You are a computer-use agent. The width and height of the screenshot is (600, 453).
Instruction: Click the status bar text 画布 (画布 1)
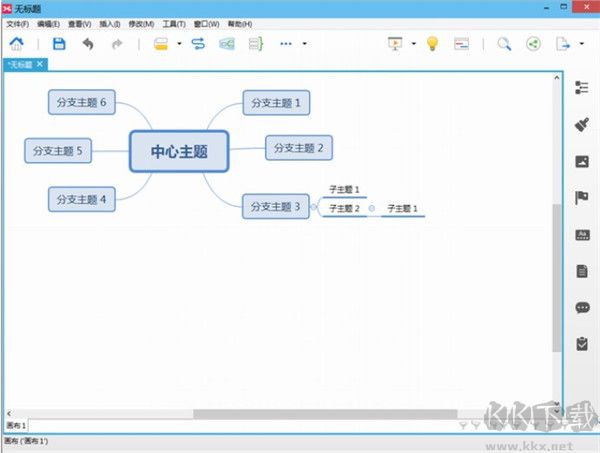pyautogui.click(x=26, y=441)
